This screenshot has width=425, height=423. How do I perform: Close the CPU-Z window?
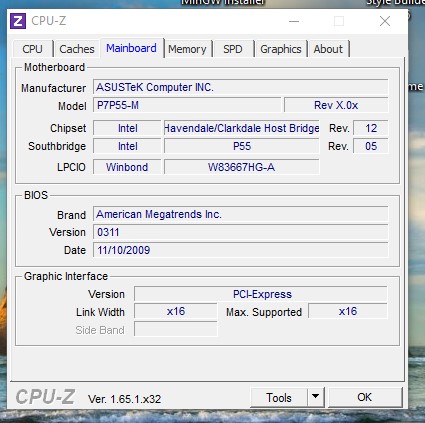click(385, 21)
